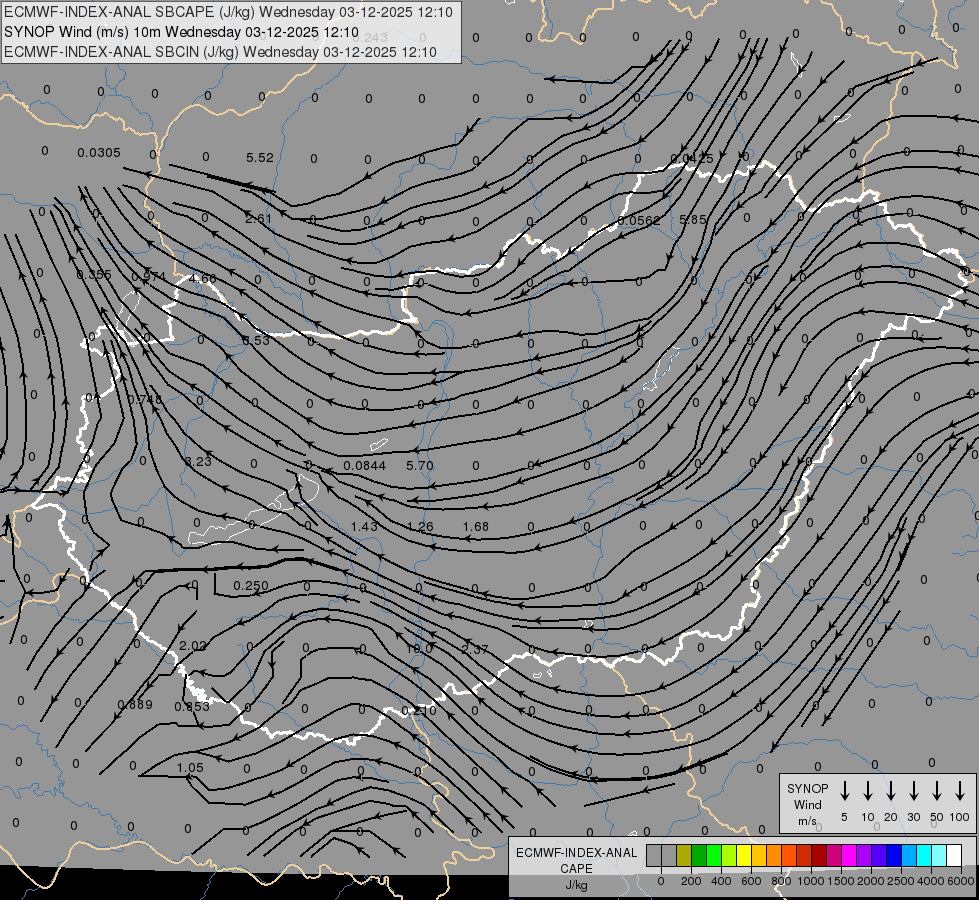Click the 50 m/s wind arrow in legend

(x=937, y=791)
